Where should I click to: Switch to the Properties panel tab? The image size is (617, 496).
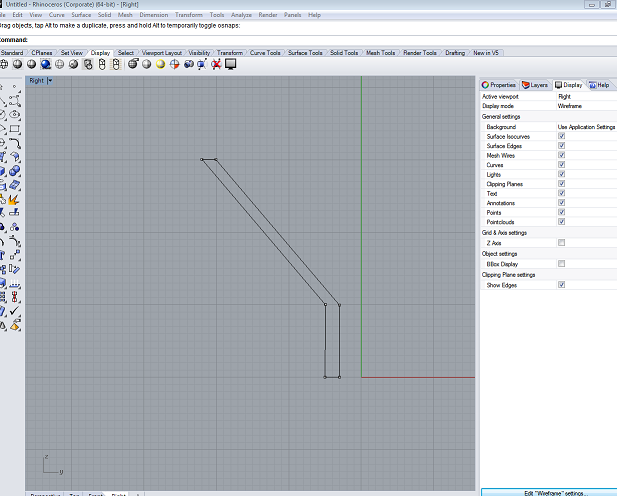click(x=499, y=85)
